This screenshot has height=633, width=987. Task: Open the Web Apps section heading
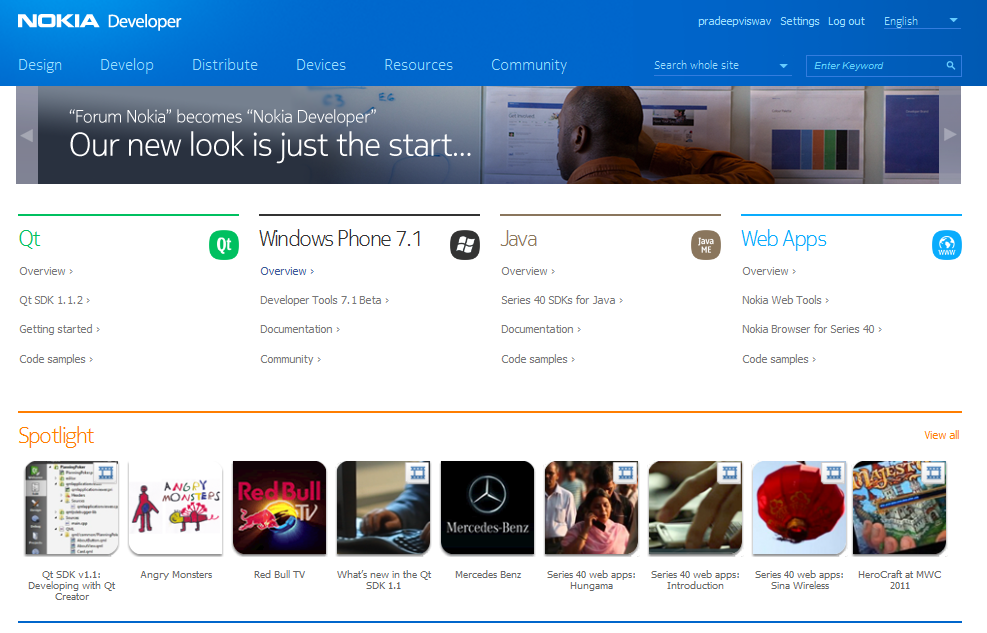pyautogui.click(x=784, y=239)
